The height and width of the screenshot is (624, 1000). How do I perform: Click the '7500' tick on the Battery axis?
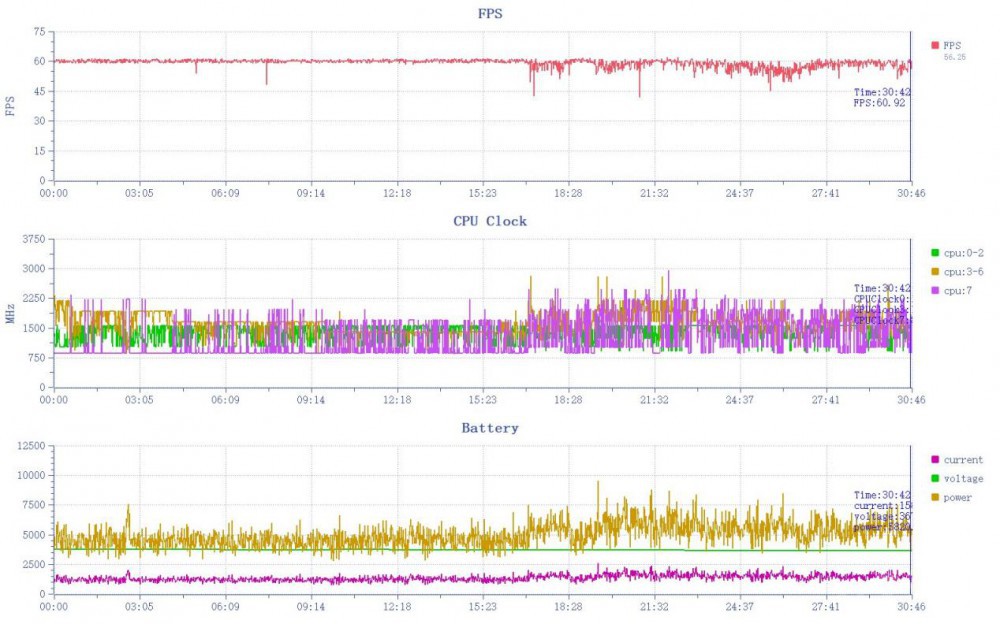[x=34, y=505]
